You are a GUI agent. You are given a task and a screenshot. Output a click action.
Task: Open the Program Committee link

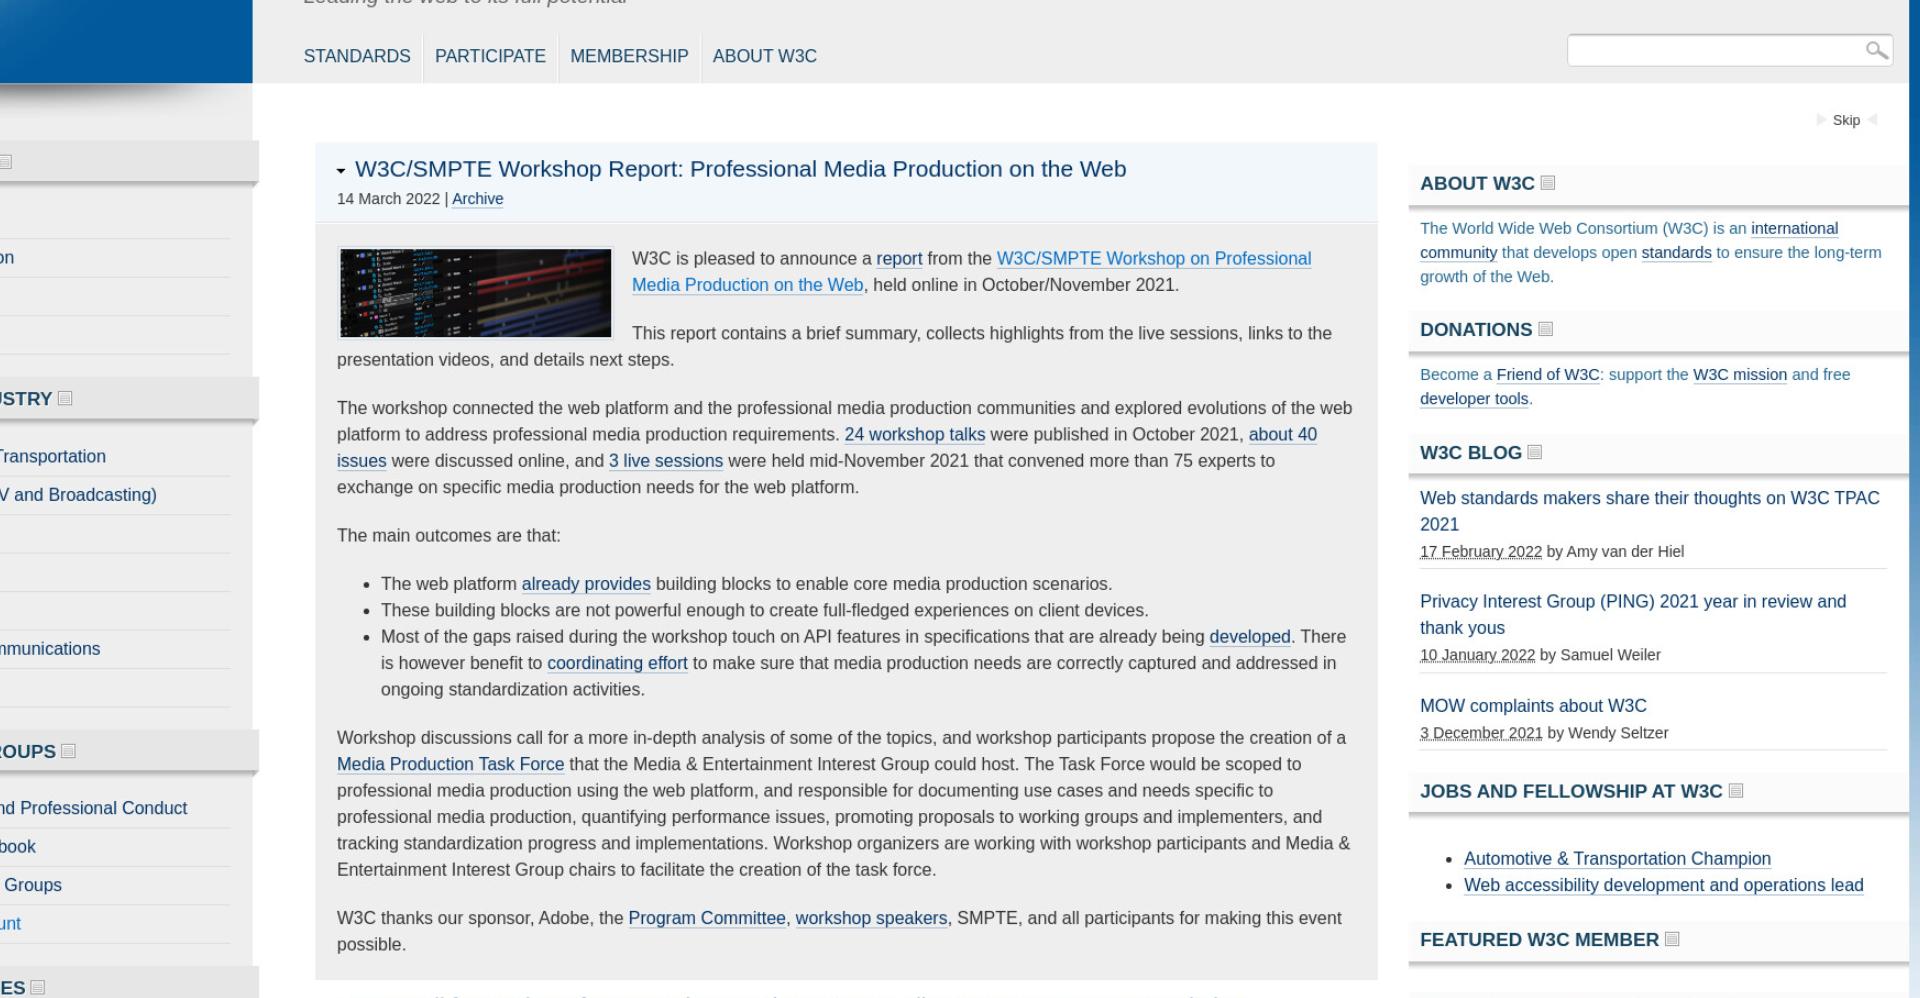707,918
